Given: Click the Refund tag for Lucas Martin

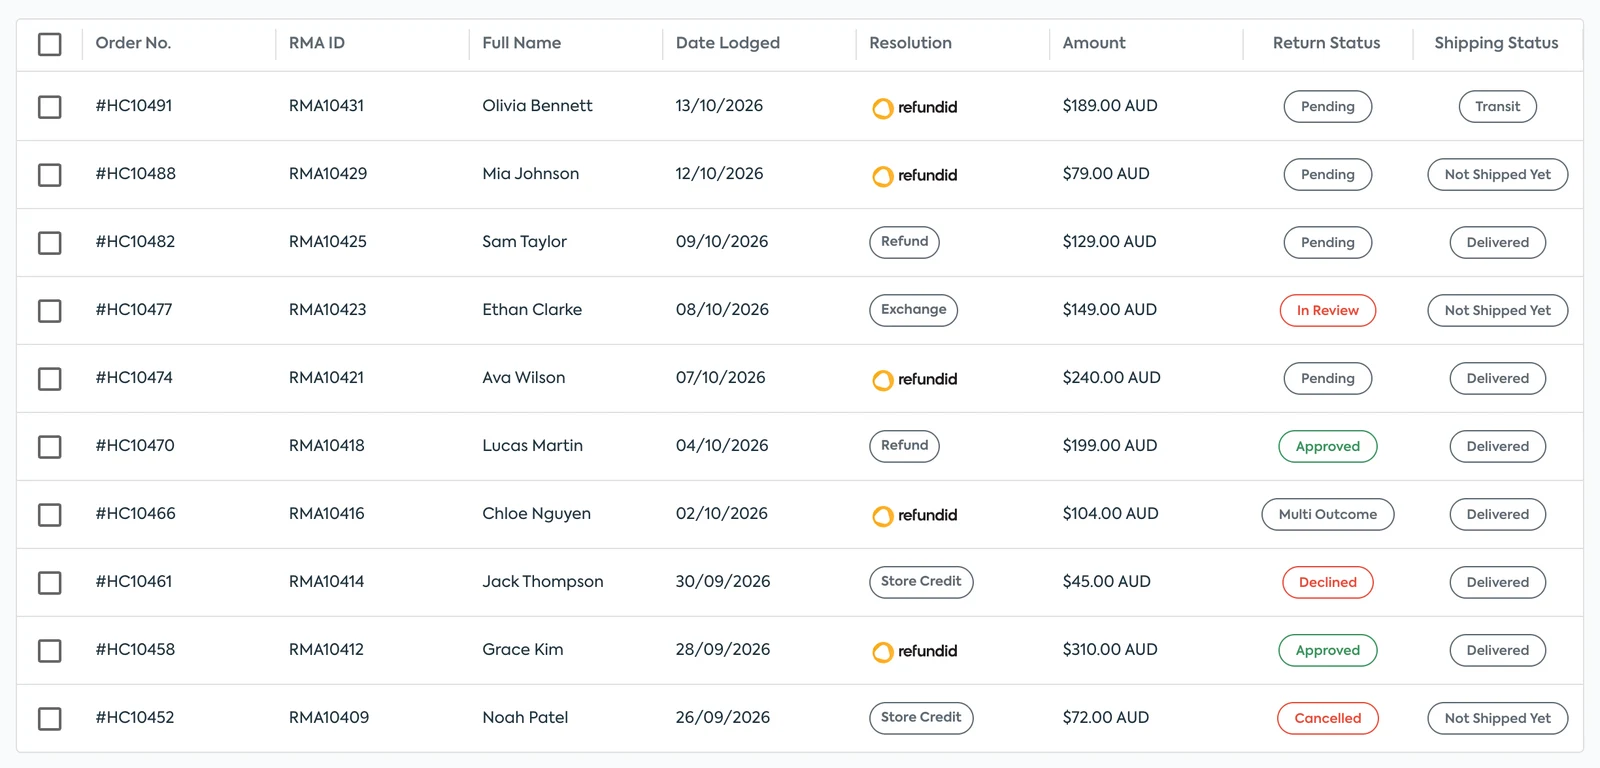Looking at the screenshot, I should [904, 446].
